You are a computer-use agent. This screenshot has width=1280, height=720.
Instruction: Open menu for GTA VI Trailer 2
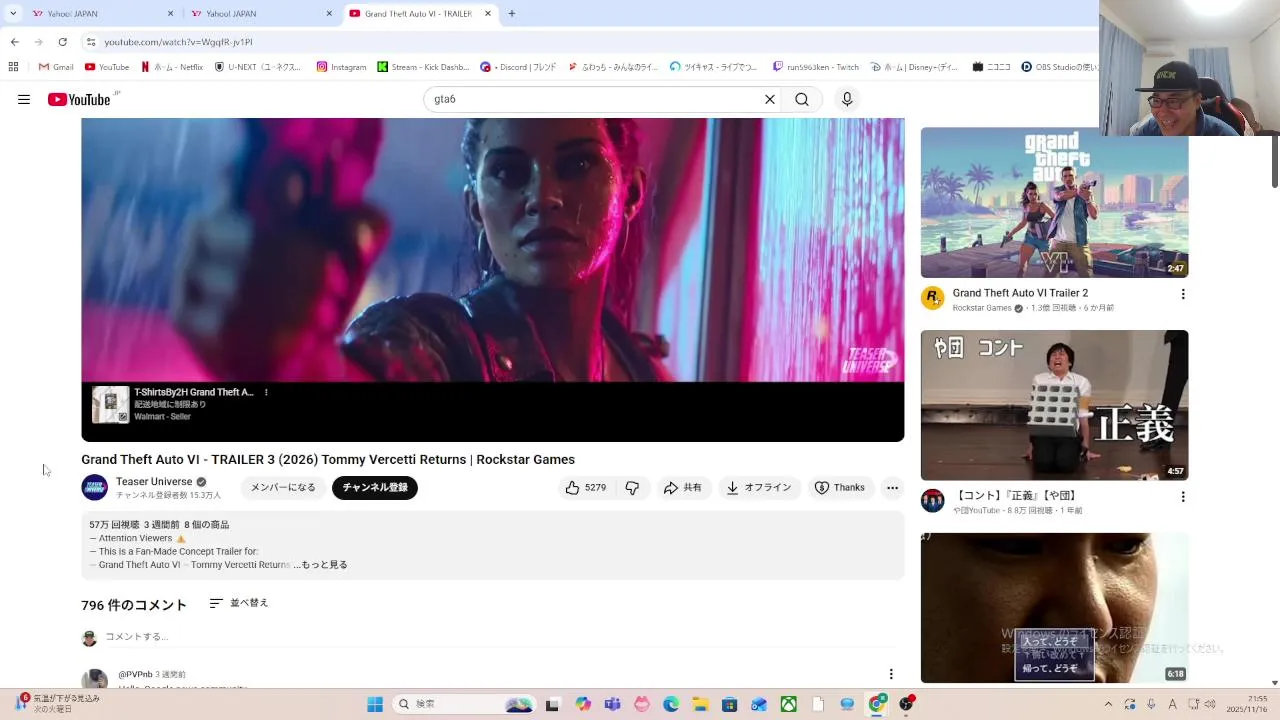(x=1183, y=294)
